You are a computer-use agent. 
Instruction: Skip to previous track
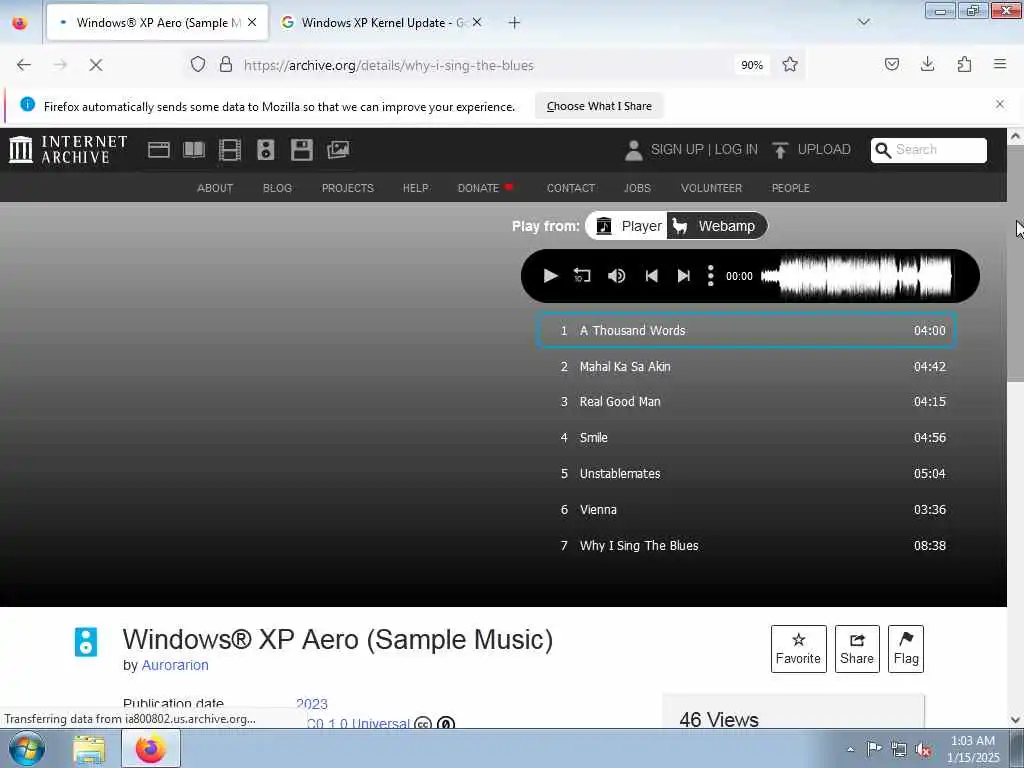pyautogui.click(x=651, y=276)
